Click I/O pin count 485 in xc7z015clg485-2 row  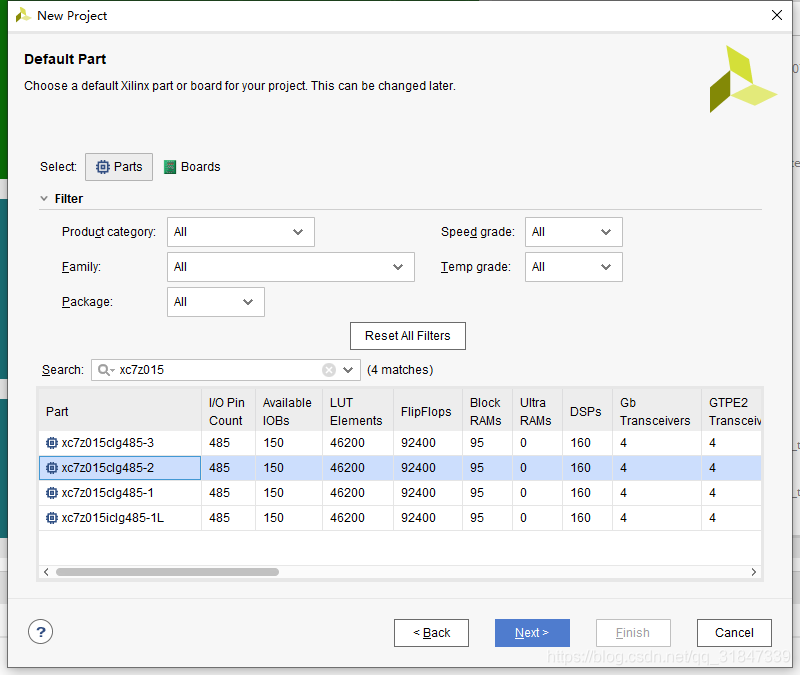pos(219,468)
